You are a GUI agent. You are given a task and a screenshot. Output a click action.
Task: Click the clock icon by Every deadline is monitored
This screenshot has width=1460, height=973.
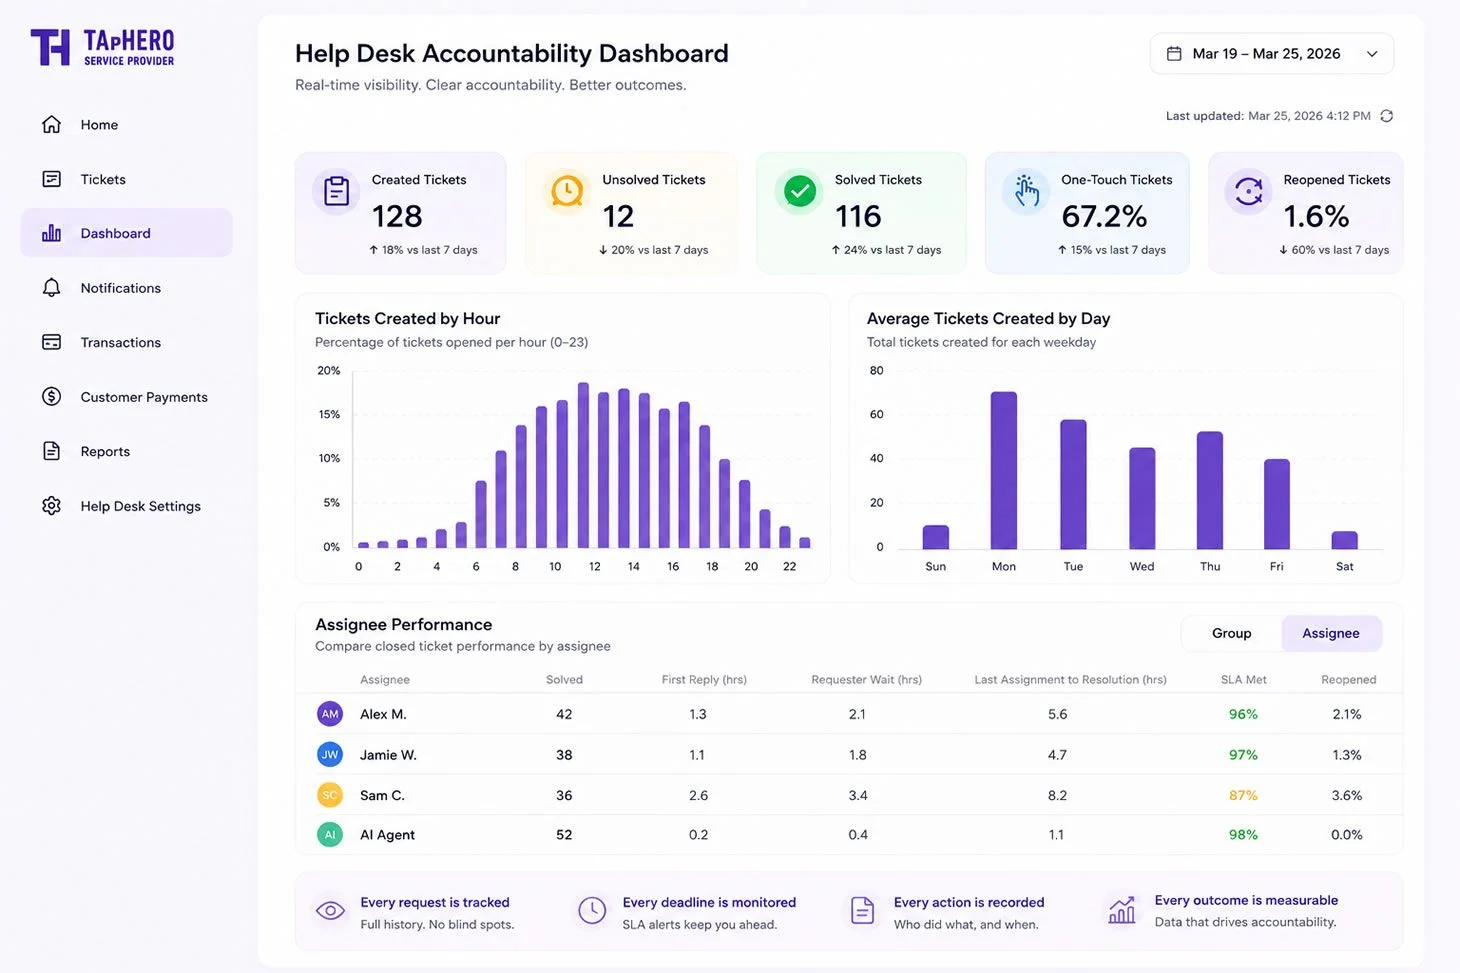point(592,911)
